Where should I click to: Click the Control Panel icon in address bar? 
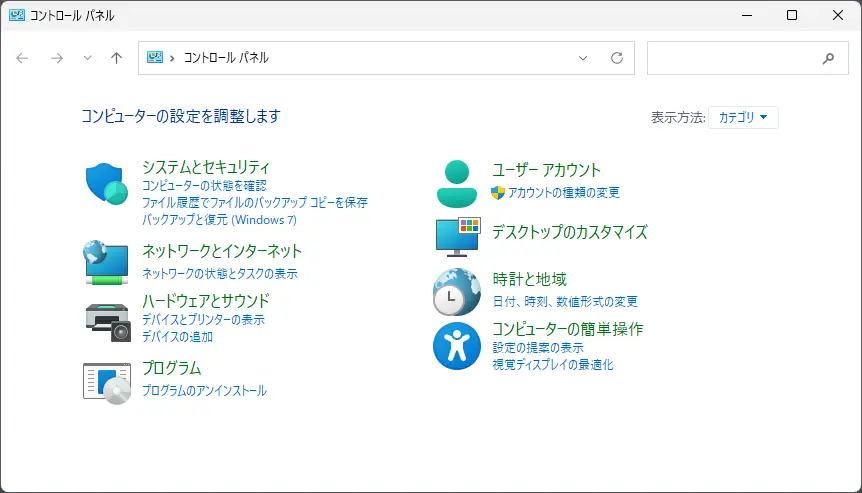coord(155,57)
